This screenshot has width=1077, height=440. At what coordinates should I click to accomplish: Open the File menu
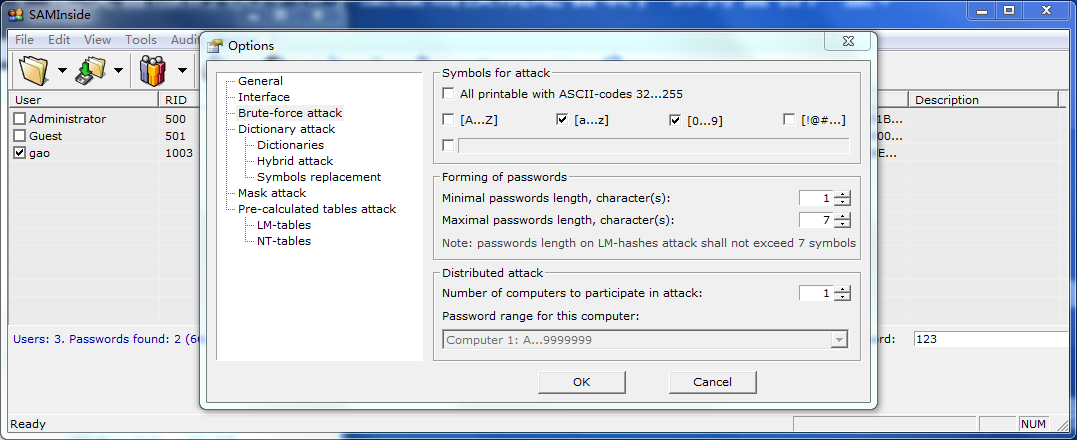(x=25, y=40)
